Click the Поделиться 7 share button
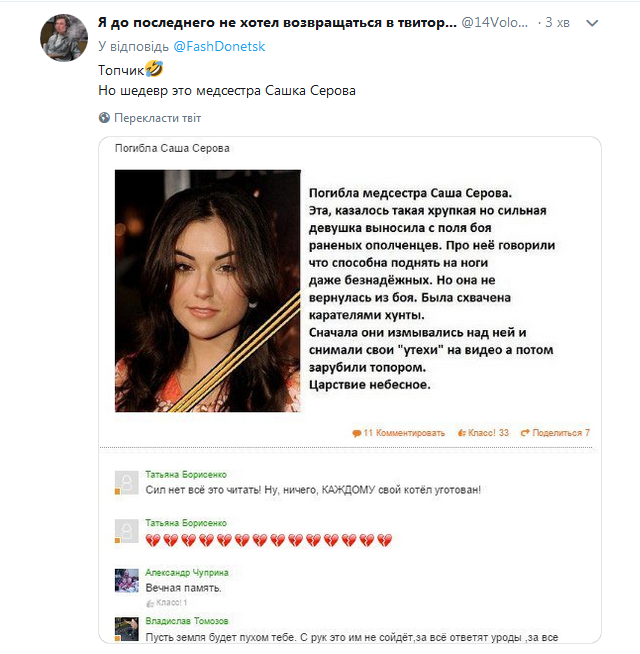 click(560, 433)
